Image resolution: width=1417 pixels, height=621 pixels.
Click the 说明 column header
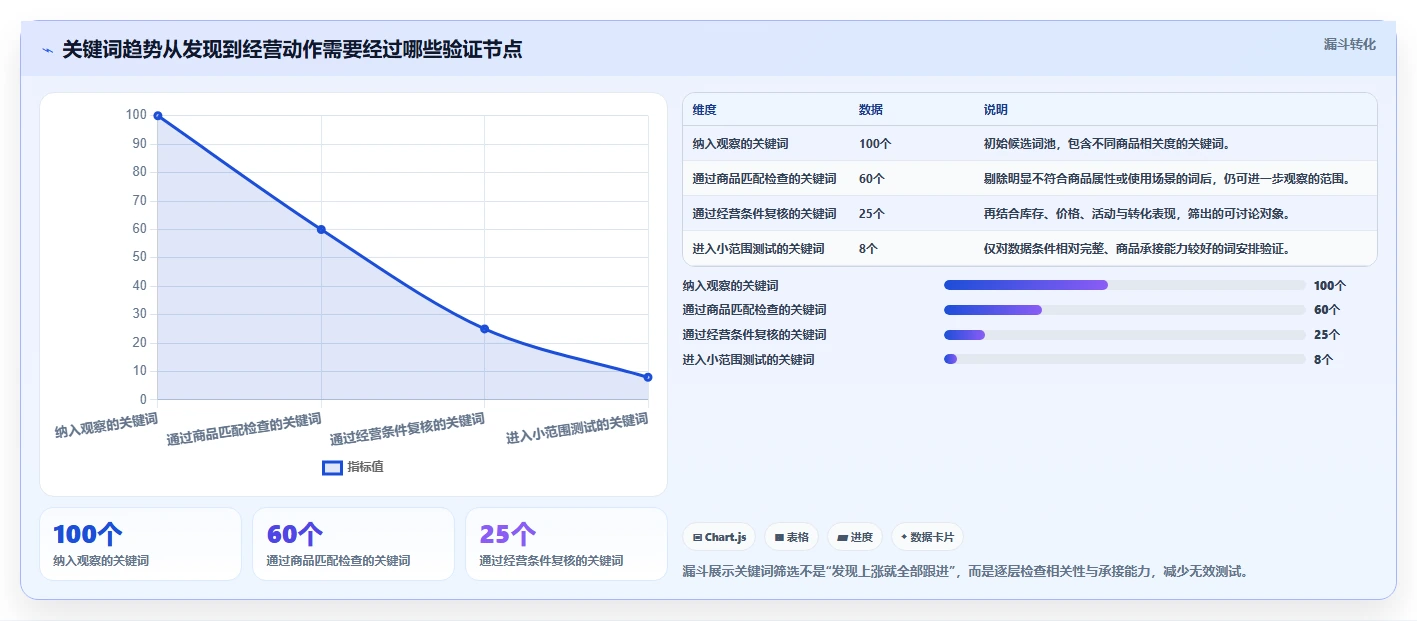click(x=996, y=110)
